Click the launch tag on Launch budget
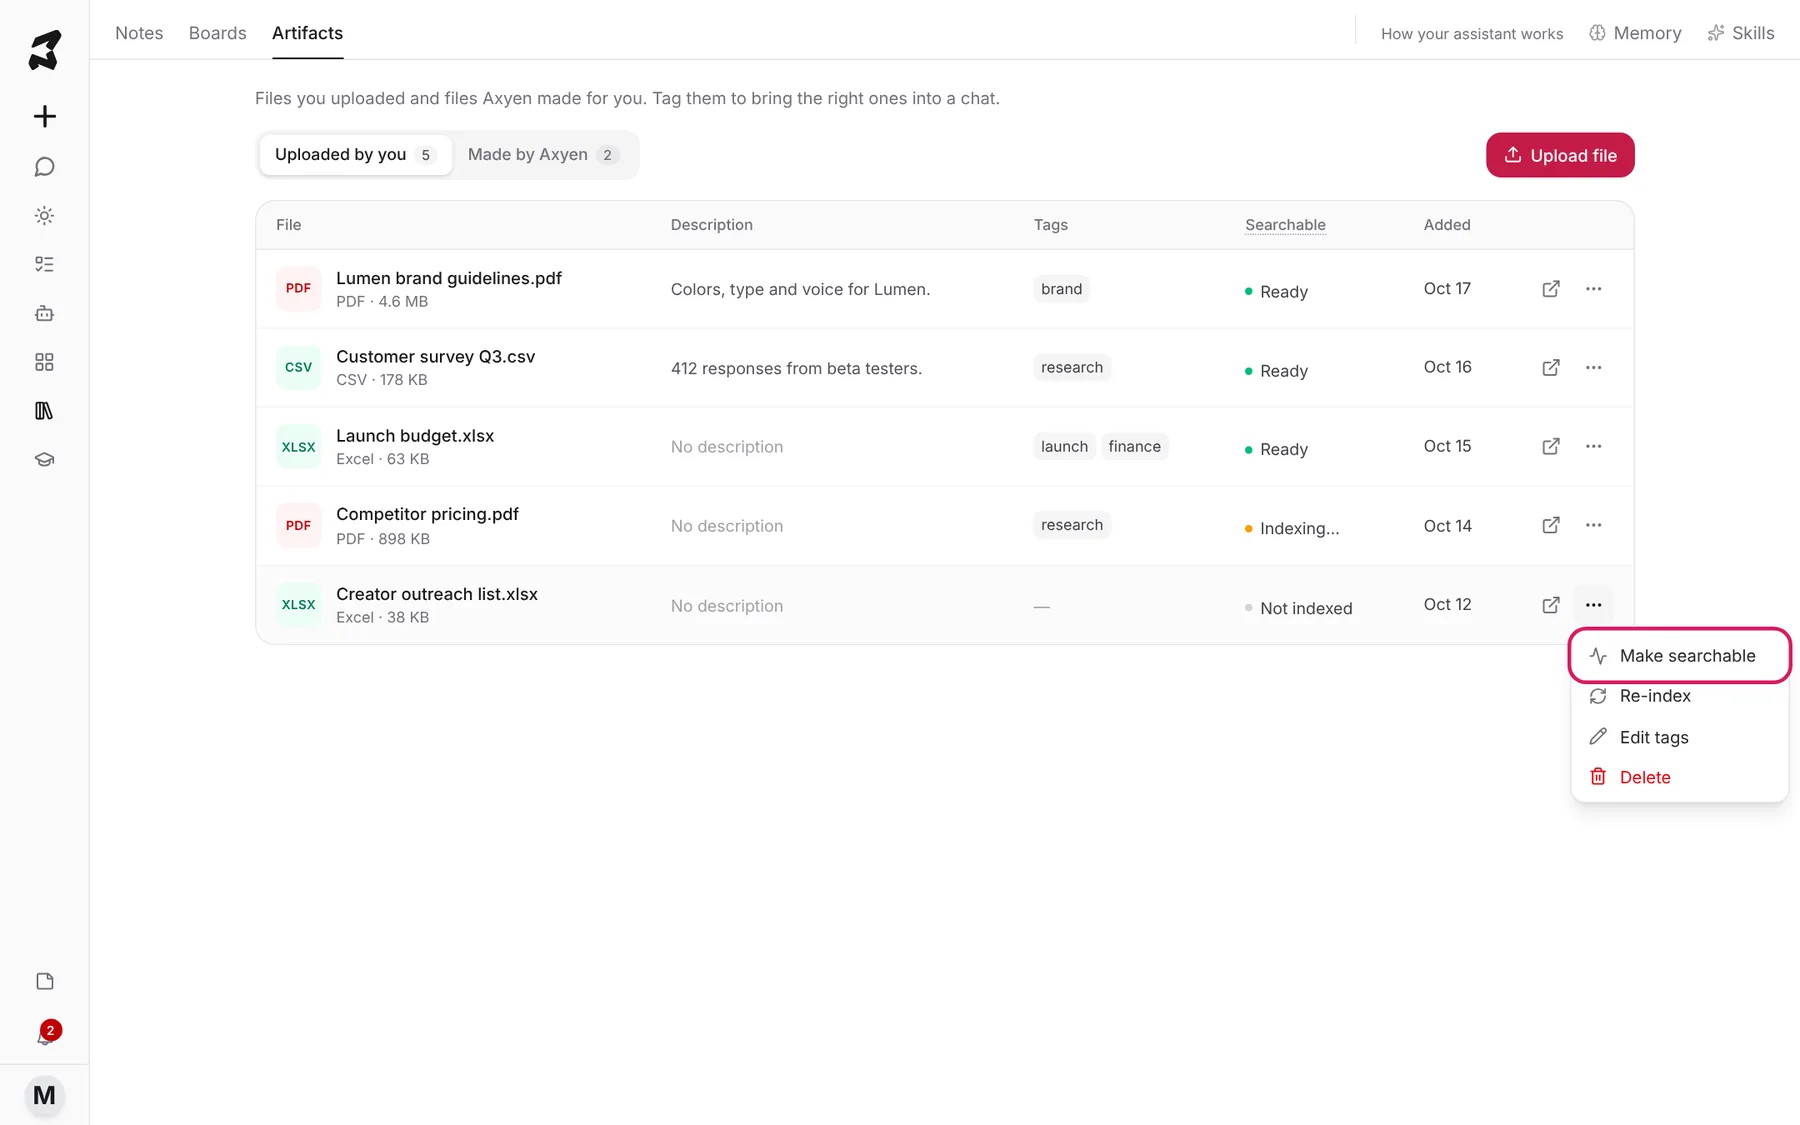The height and width of the screenshot is (1125, 1800). [x=1064, y=446]
